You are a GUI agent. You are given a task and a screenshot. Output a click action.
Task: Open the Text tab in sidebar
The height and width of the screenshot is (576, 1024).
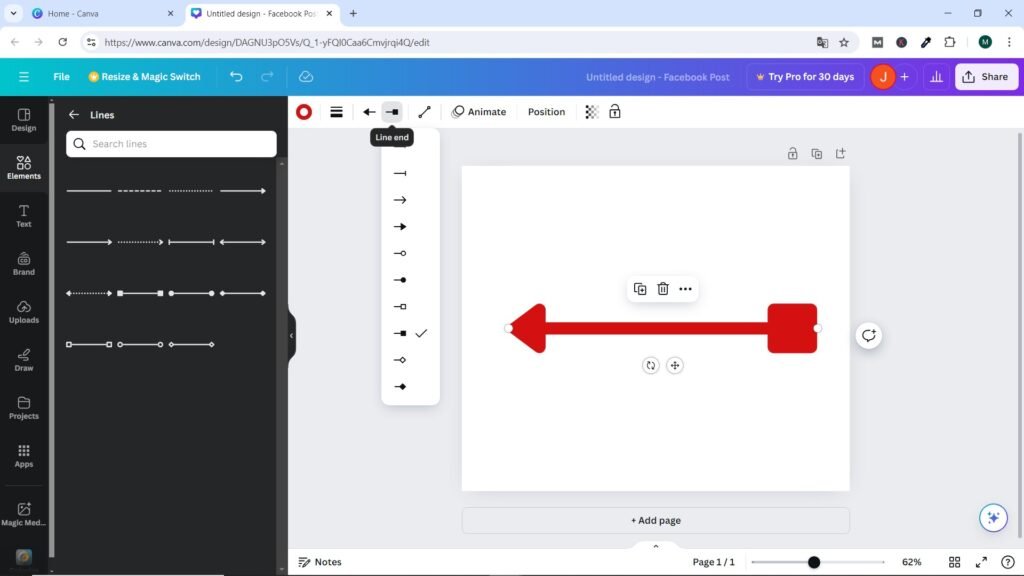(x=24, y=216)
